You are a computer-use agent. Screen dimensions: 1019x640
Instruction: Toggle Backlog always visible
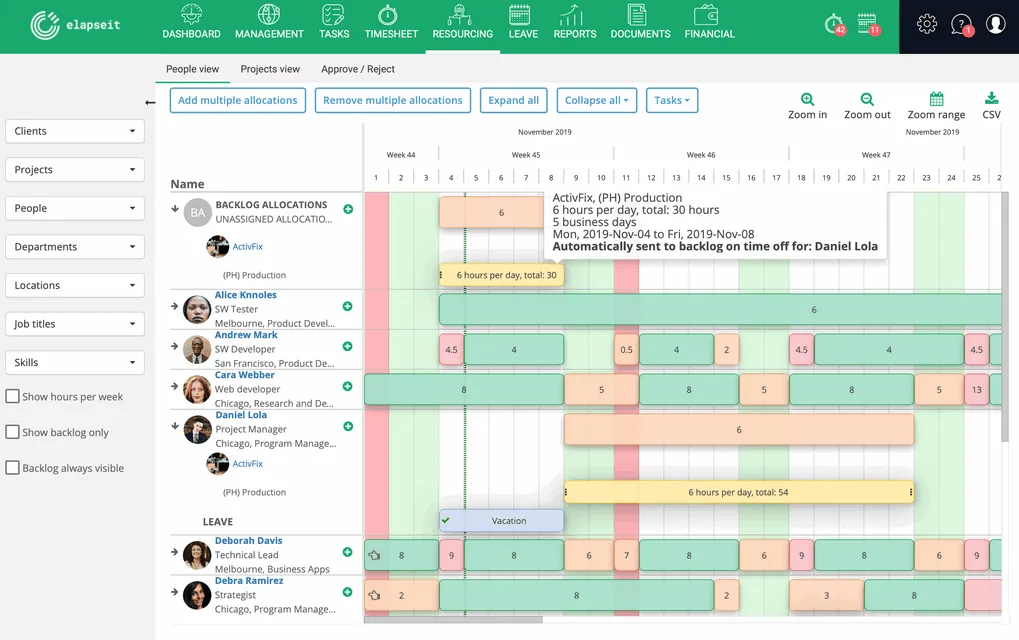[x=12, y=468]
